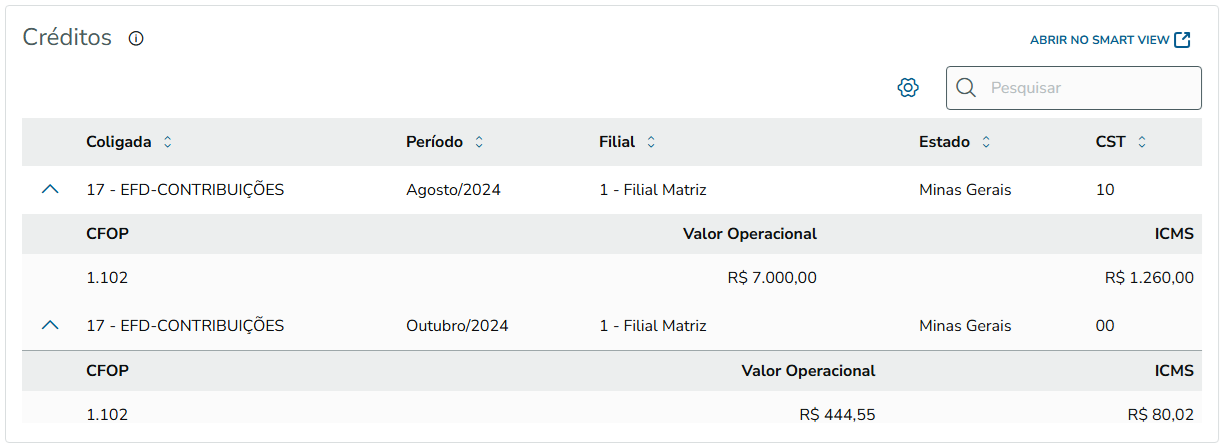Sort by Estado column arrows

point(986,142)
